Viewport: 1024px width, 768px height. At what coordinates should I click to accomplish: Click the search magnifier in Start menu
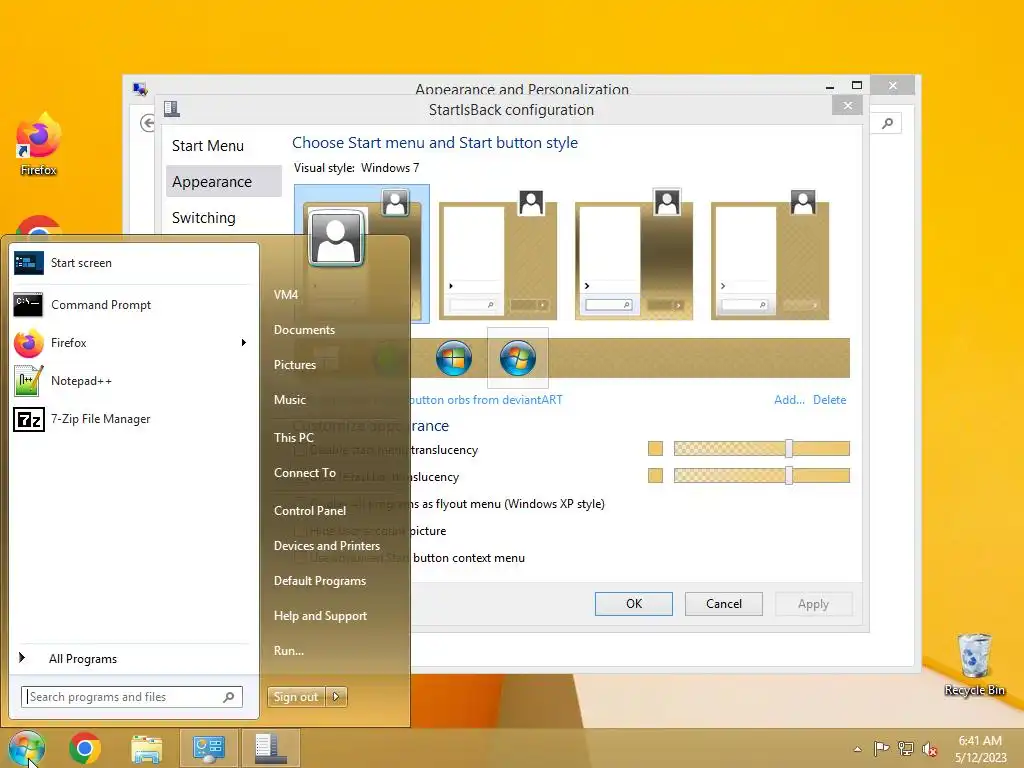(229, 697)
